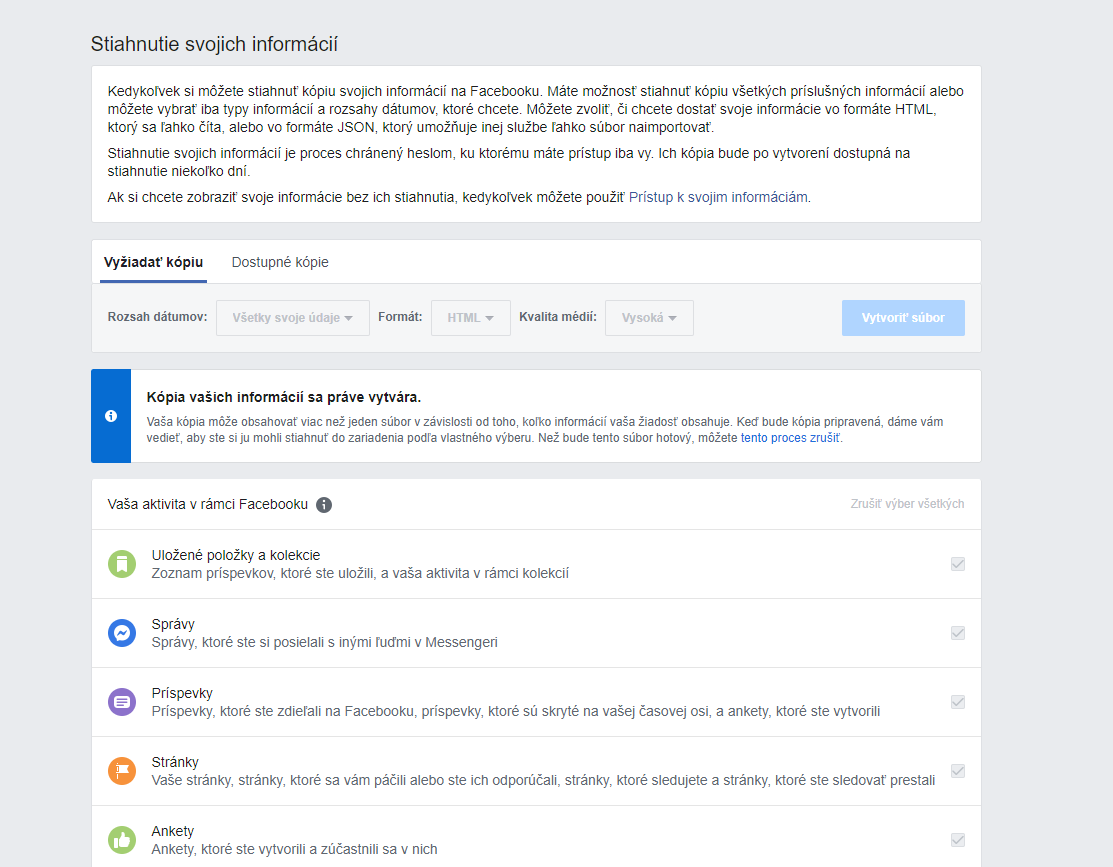Click the orange flag icon for Stránky
Viewport: 1113px width, 867px height.
tap(122, 771)
